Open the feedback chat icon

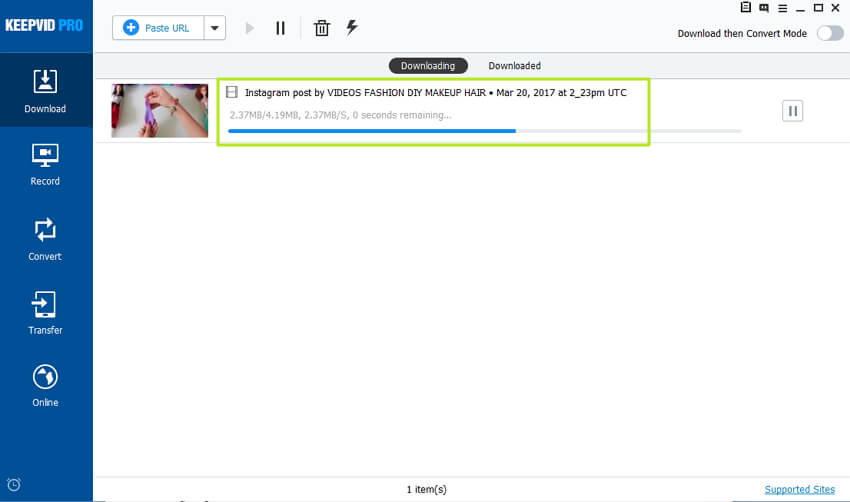764,8
